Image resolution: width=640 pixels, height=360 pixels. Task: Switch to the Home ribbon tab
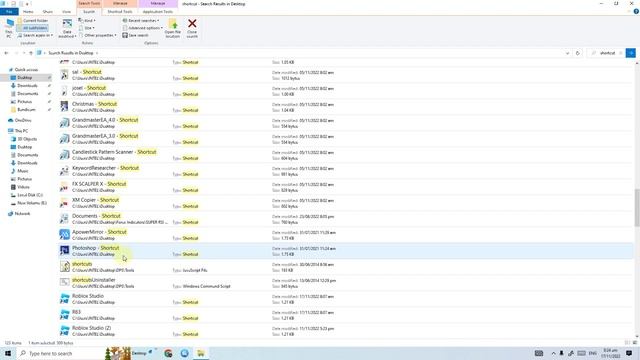(28, 12)
